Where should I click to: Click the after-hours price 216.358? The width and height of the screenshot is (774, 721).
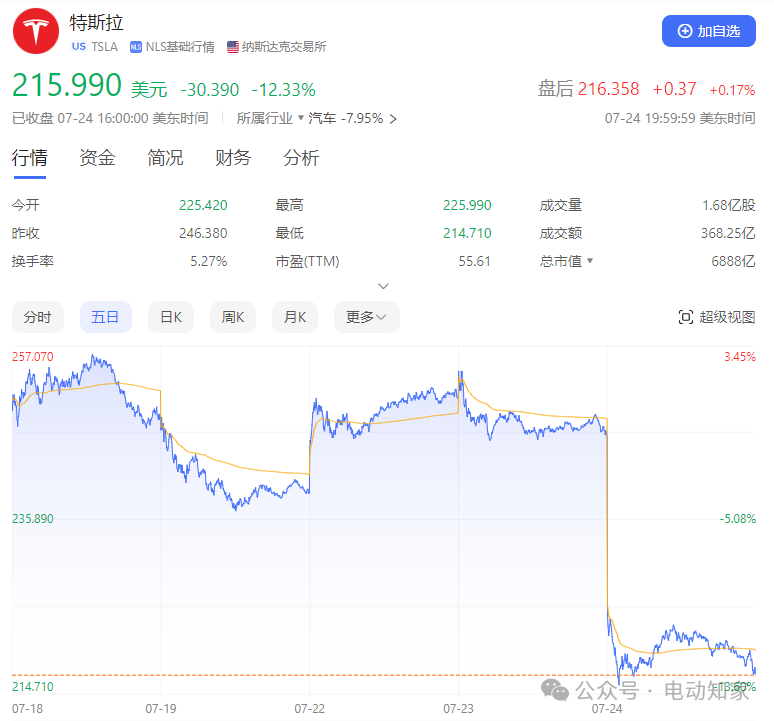click(x=608, y=89)
